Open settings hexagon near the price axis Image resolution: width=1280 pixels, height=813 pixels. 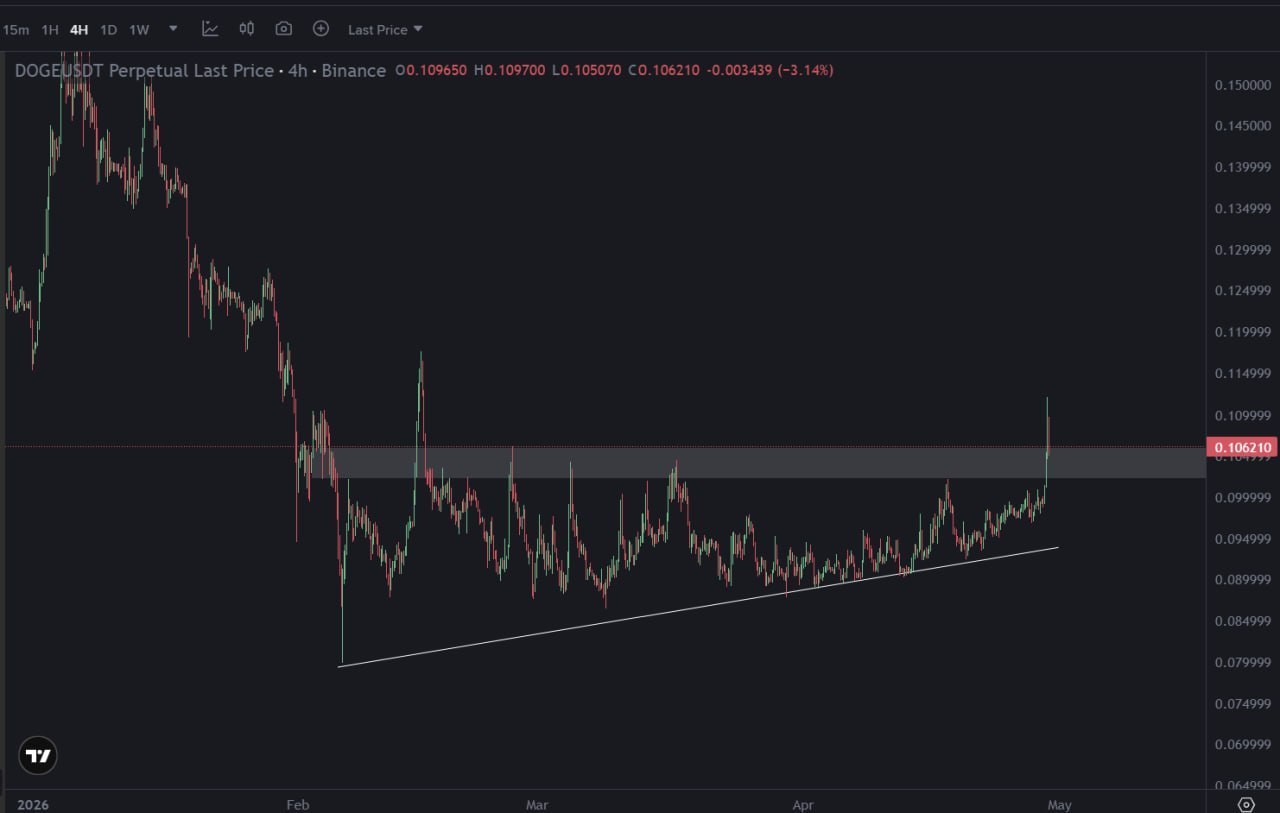click(1246, 804)
